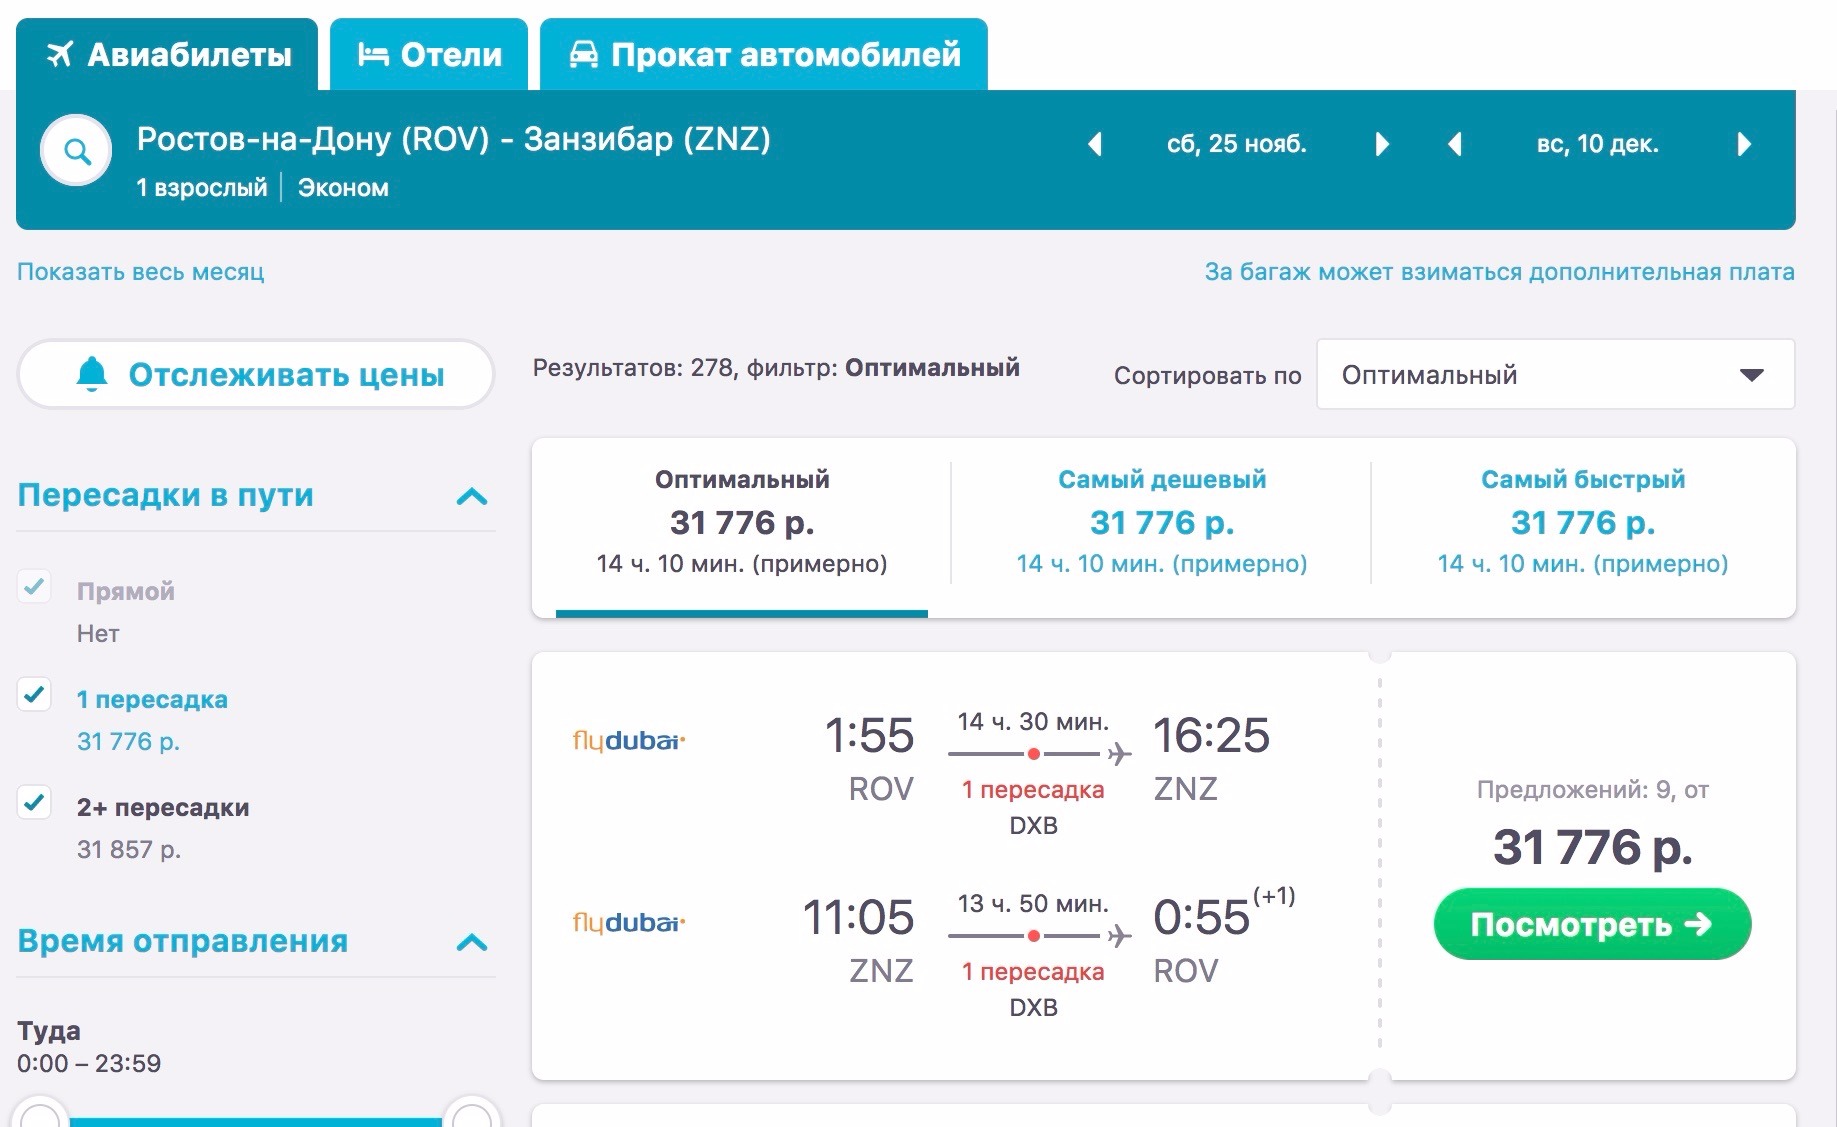Go to previous return date before 10 дек.
This screenshot has height=1127, width=1837.
coord(1455,144)
